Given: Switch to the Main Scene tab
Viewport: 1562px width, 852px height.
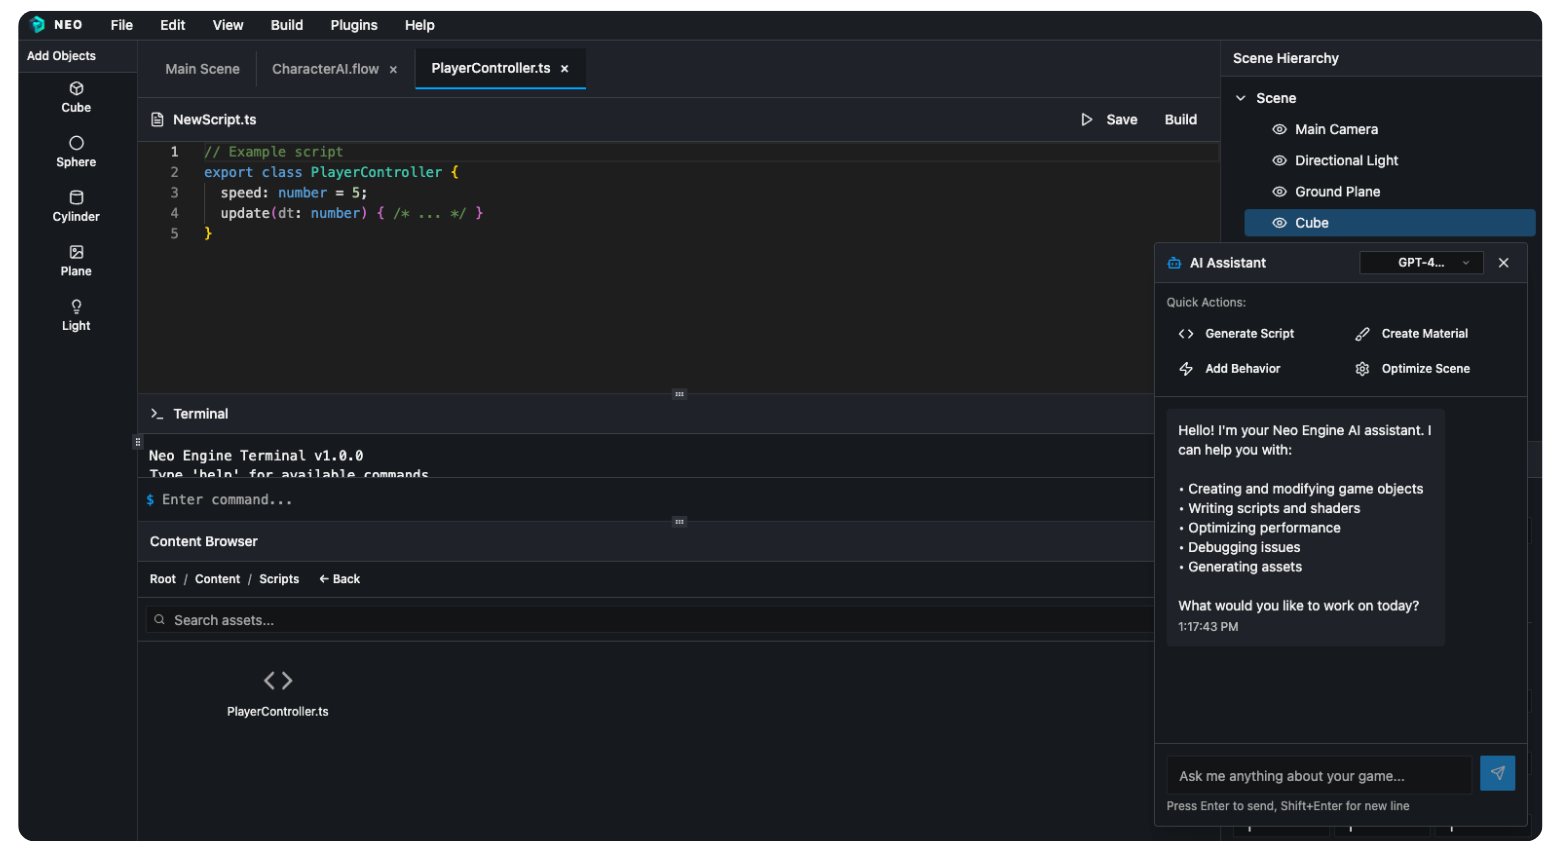Looking at the screenshot, I should click(x=202, y=69).
